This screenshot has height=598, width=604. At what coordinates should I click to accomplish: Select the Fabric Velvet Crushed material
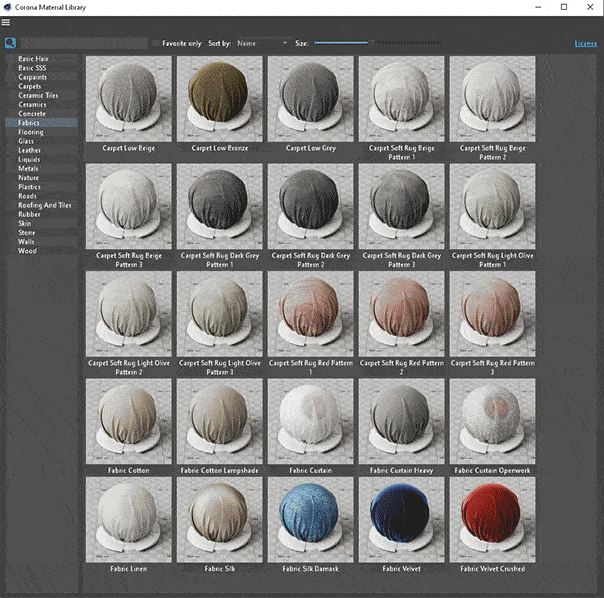pos(492,519)
